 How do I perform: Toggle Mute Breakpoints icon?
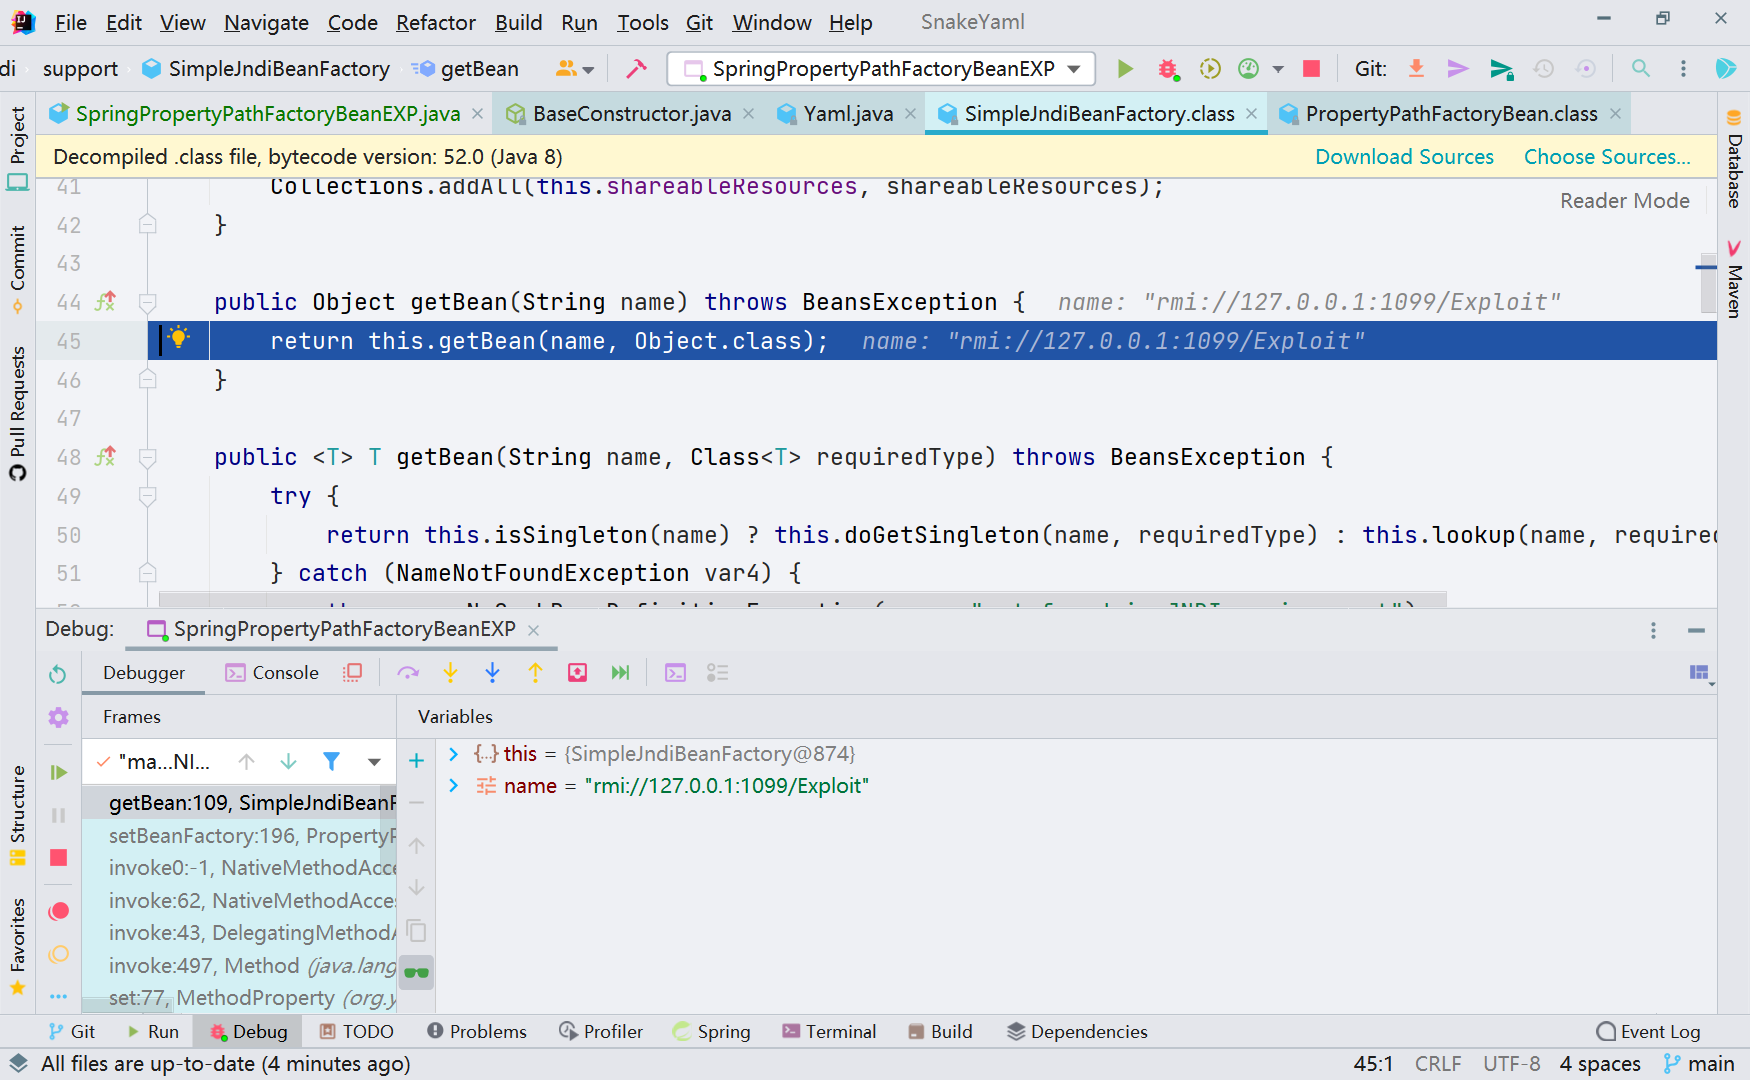coord(59,954)
